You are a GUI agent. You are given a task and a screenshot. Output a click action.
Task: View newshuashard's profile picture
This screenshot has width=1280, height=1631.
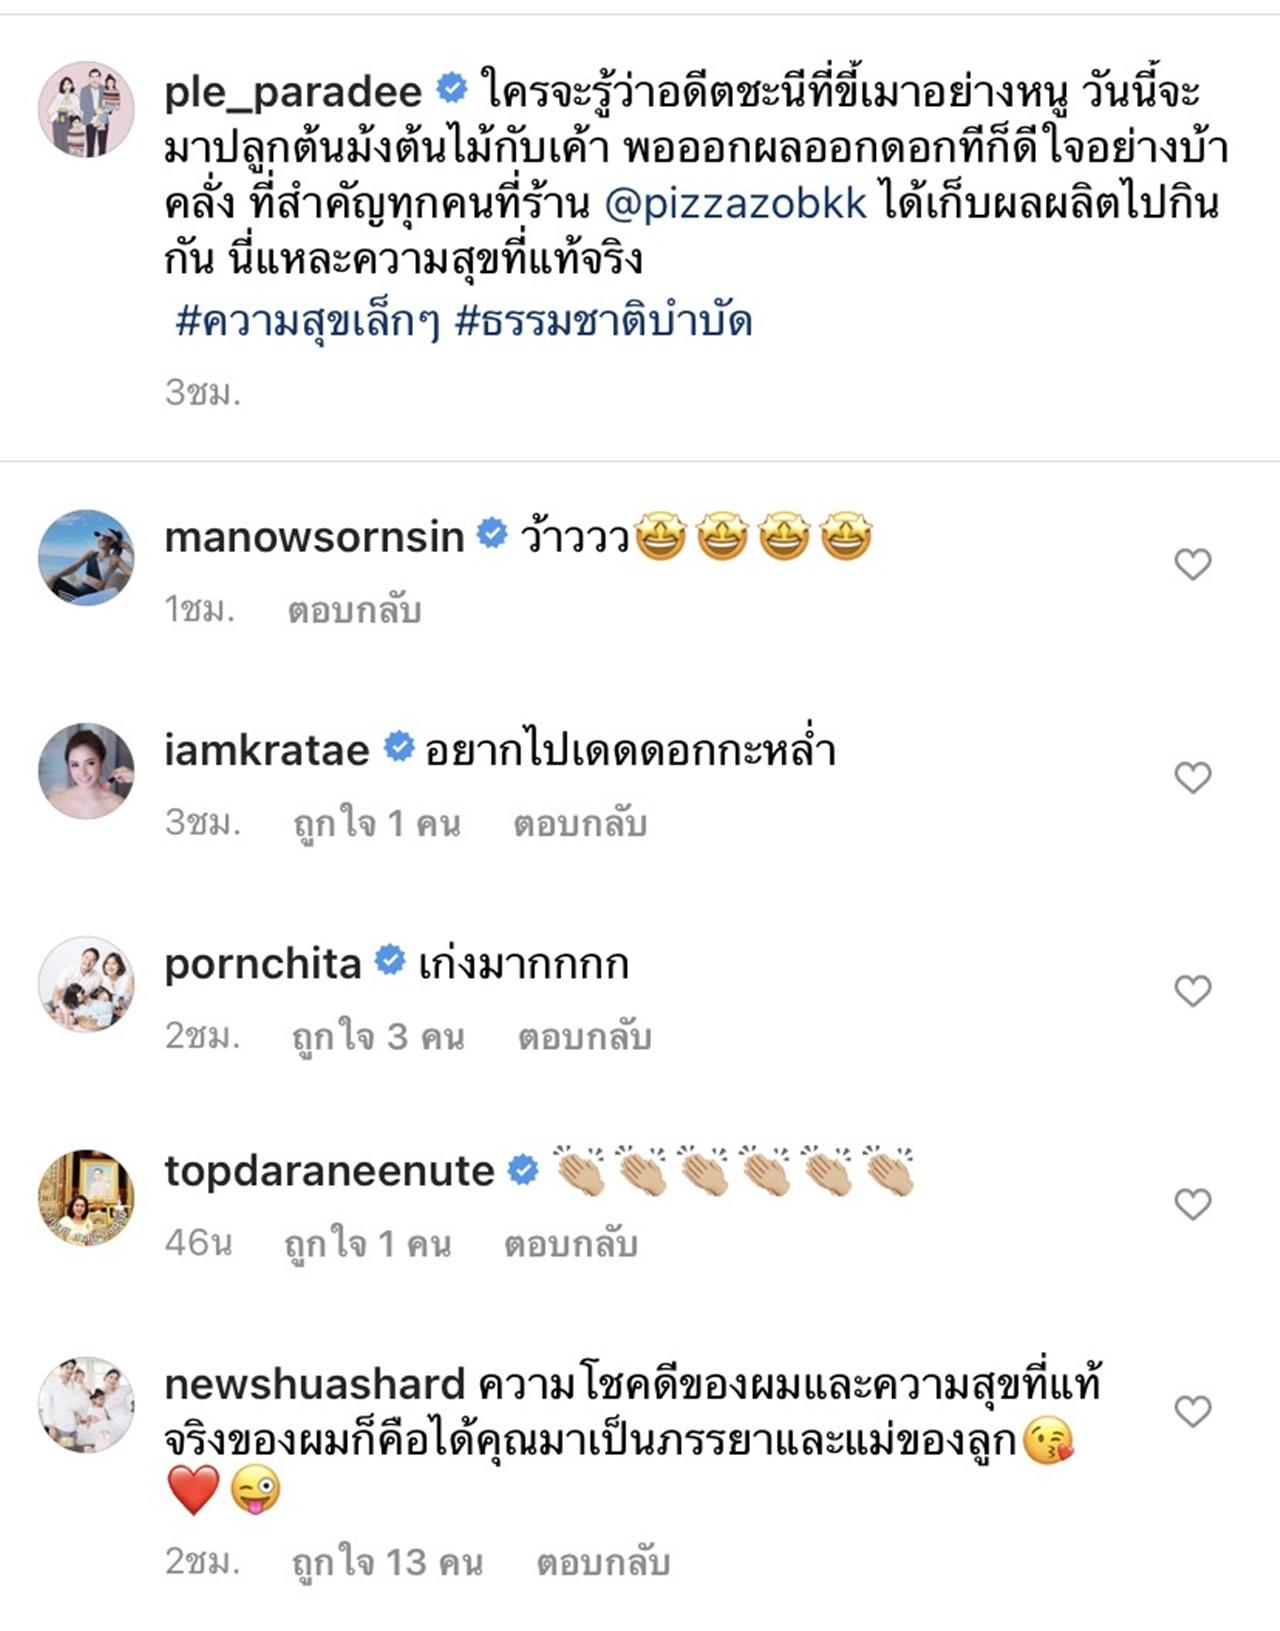86,1405
